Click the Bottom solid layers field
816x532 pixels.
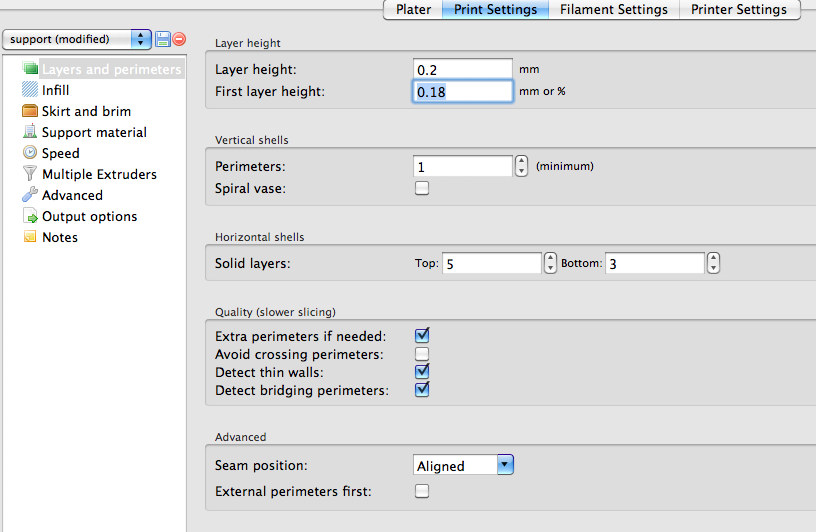(x=655, y=263)
